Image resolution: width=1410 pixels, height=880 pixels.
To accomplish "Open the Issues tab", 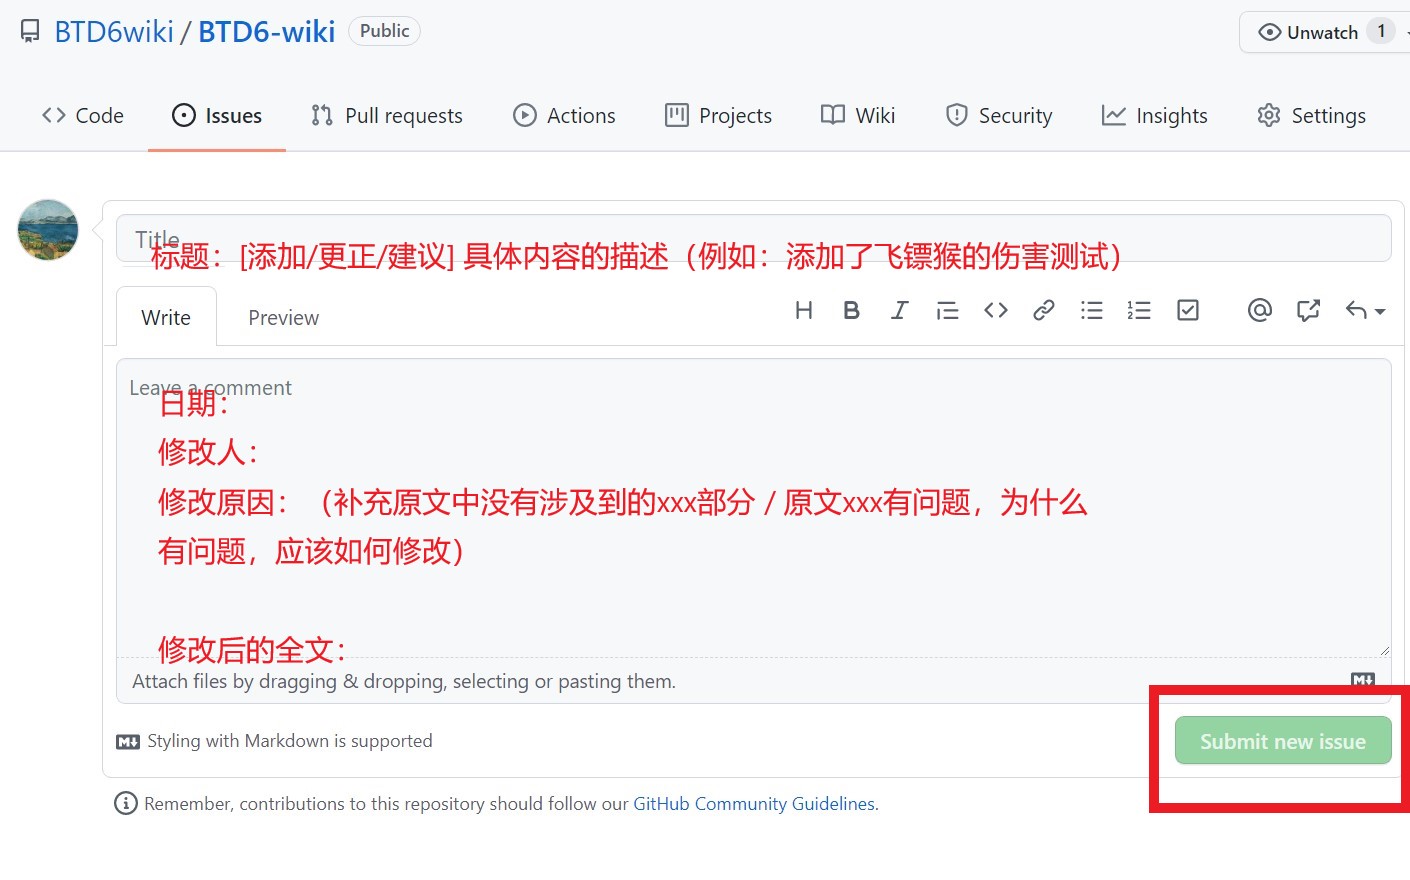I will click(217, 116).
